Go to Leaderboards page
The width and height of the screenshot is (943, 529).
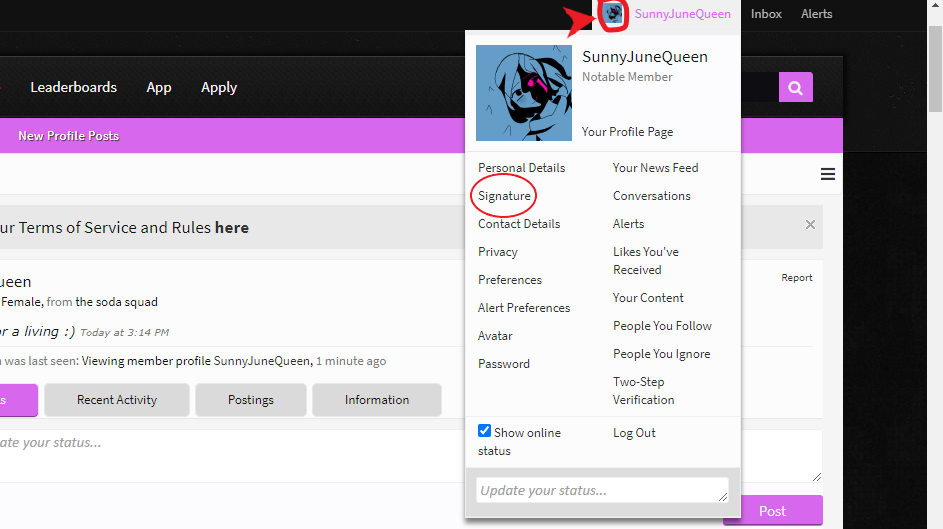[73, 87]
